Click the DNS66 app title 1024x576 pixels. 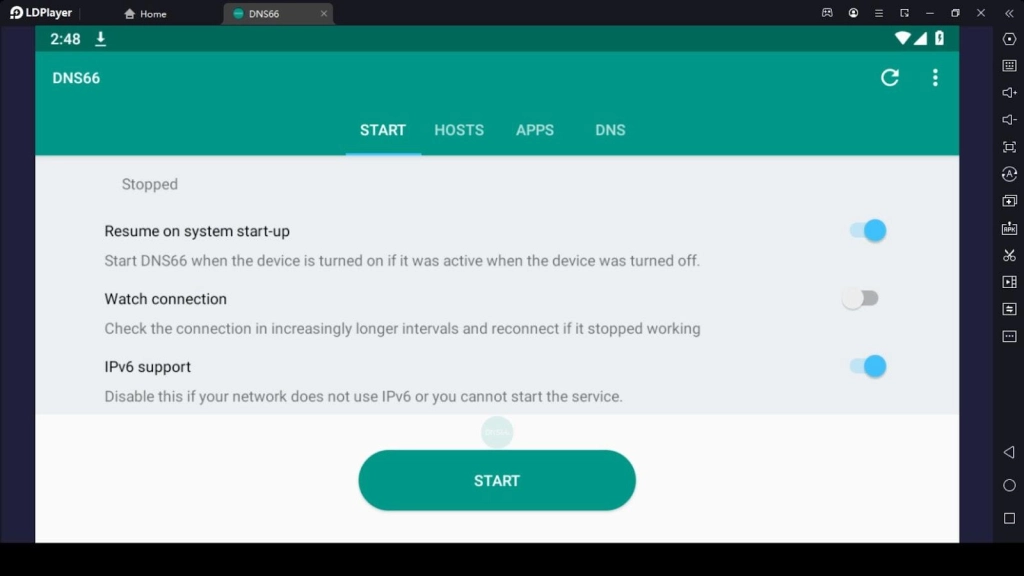tap(76, 78)
